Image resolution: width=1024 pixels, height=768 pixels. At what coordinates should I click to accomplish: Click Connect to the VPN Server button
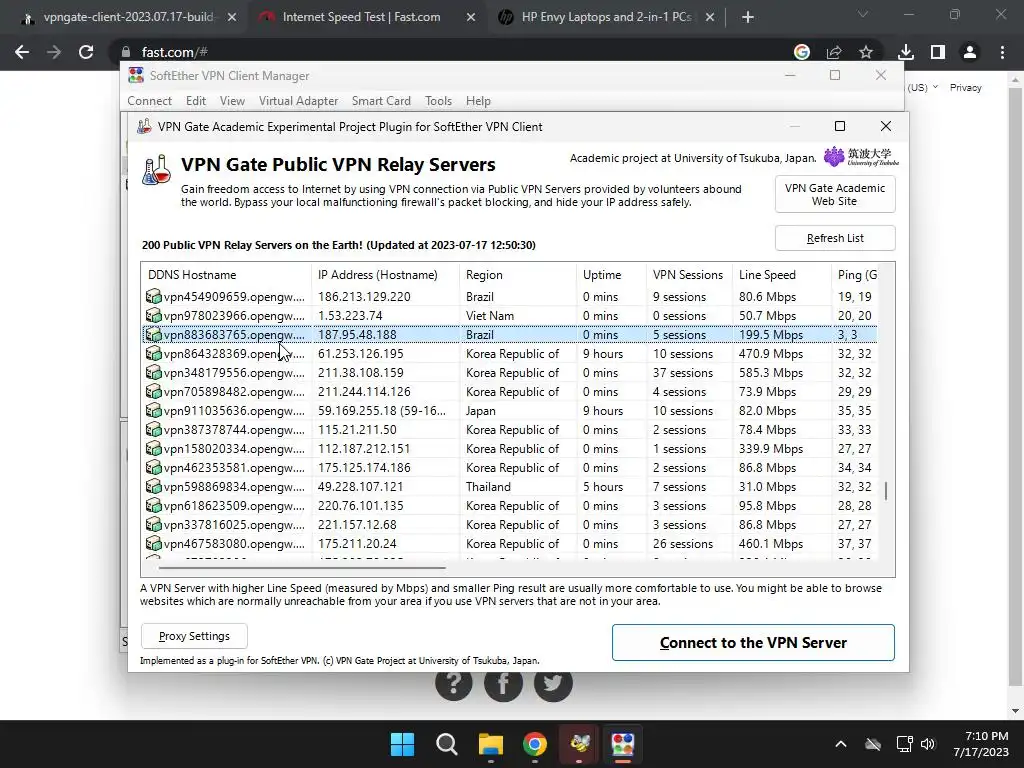[x=753, y=643]
